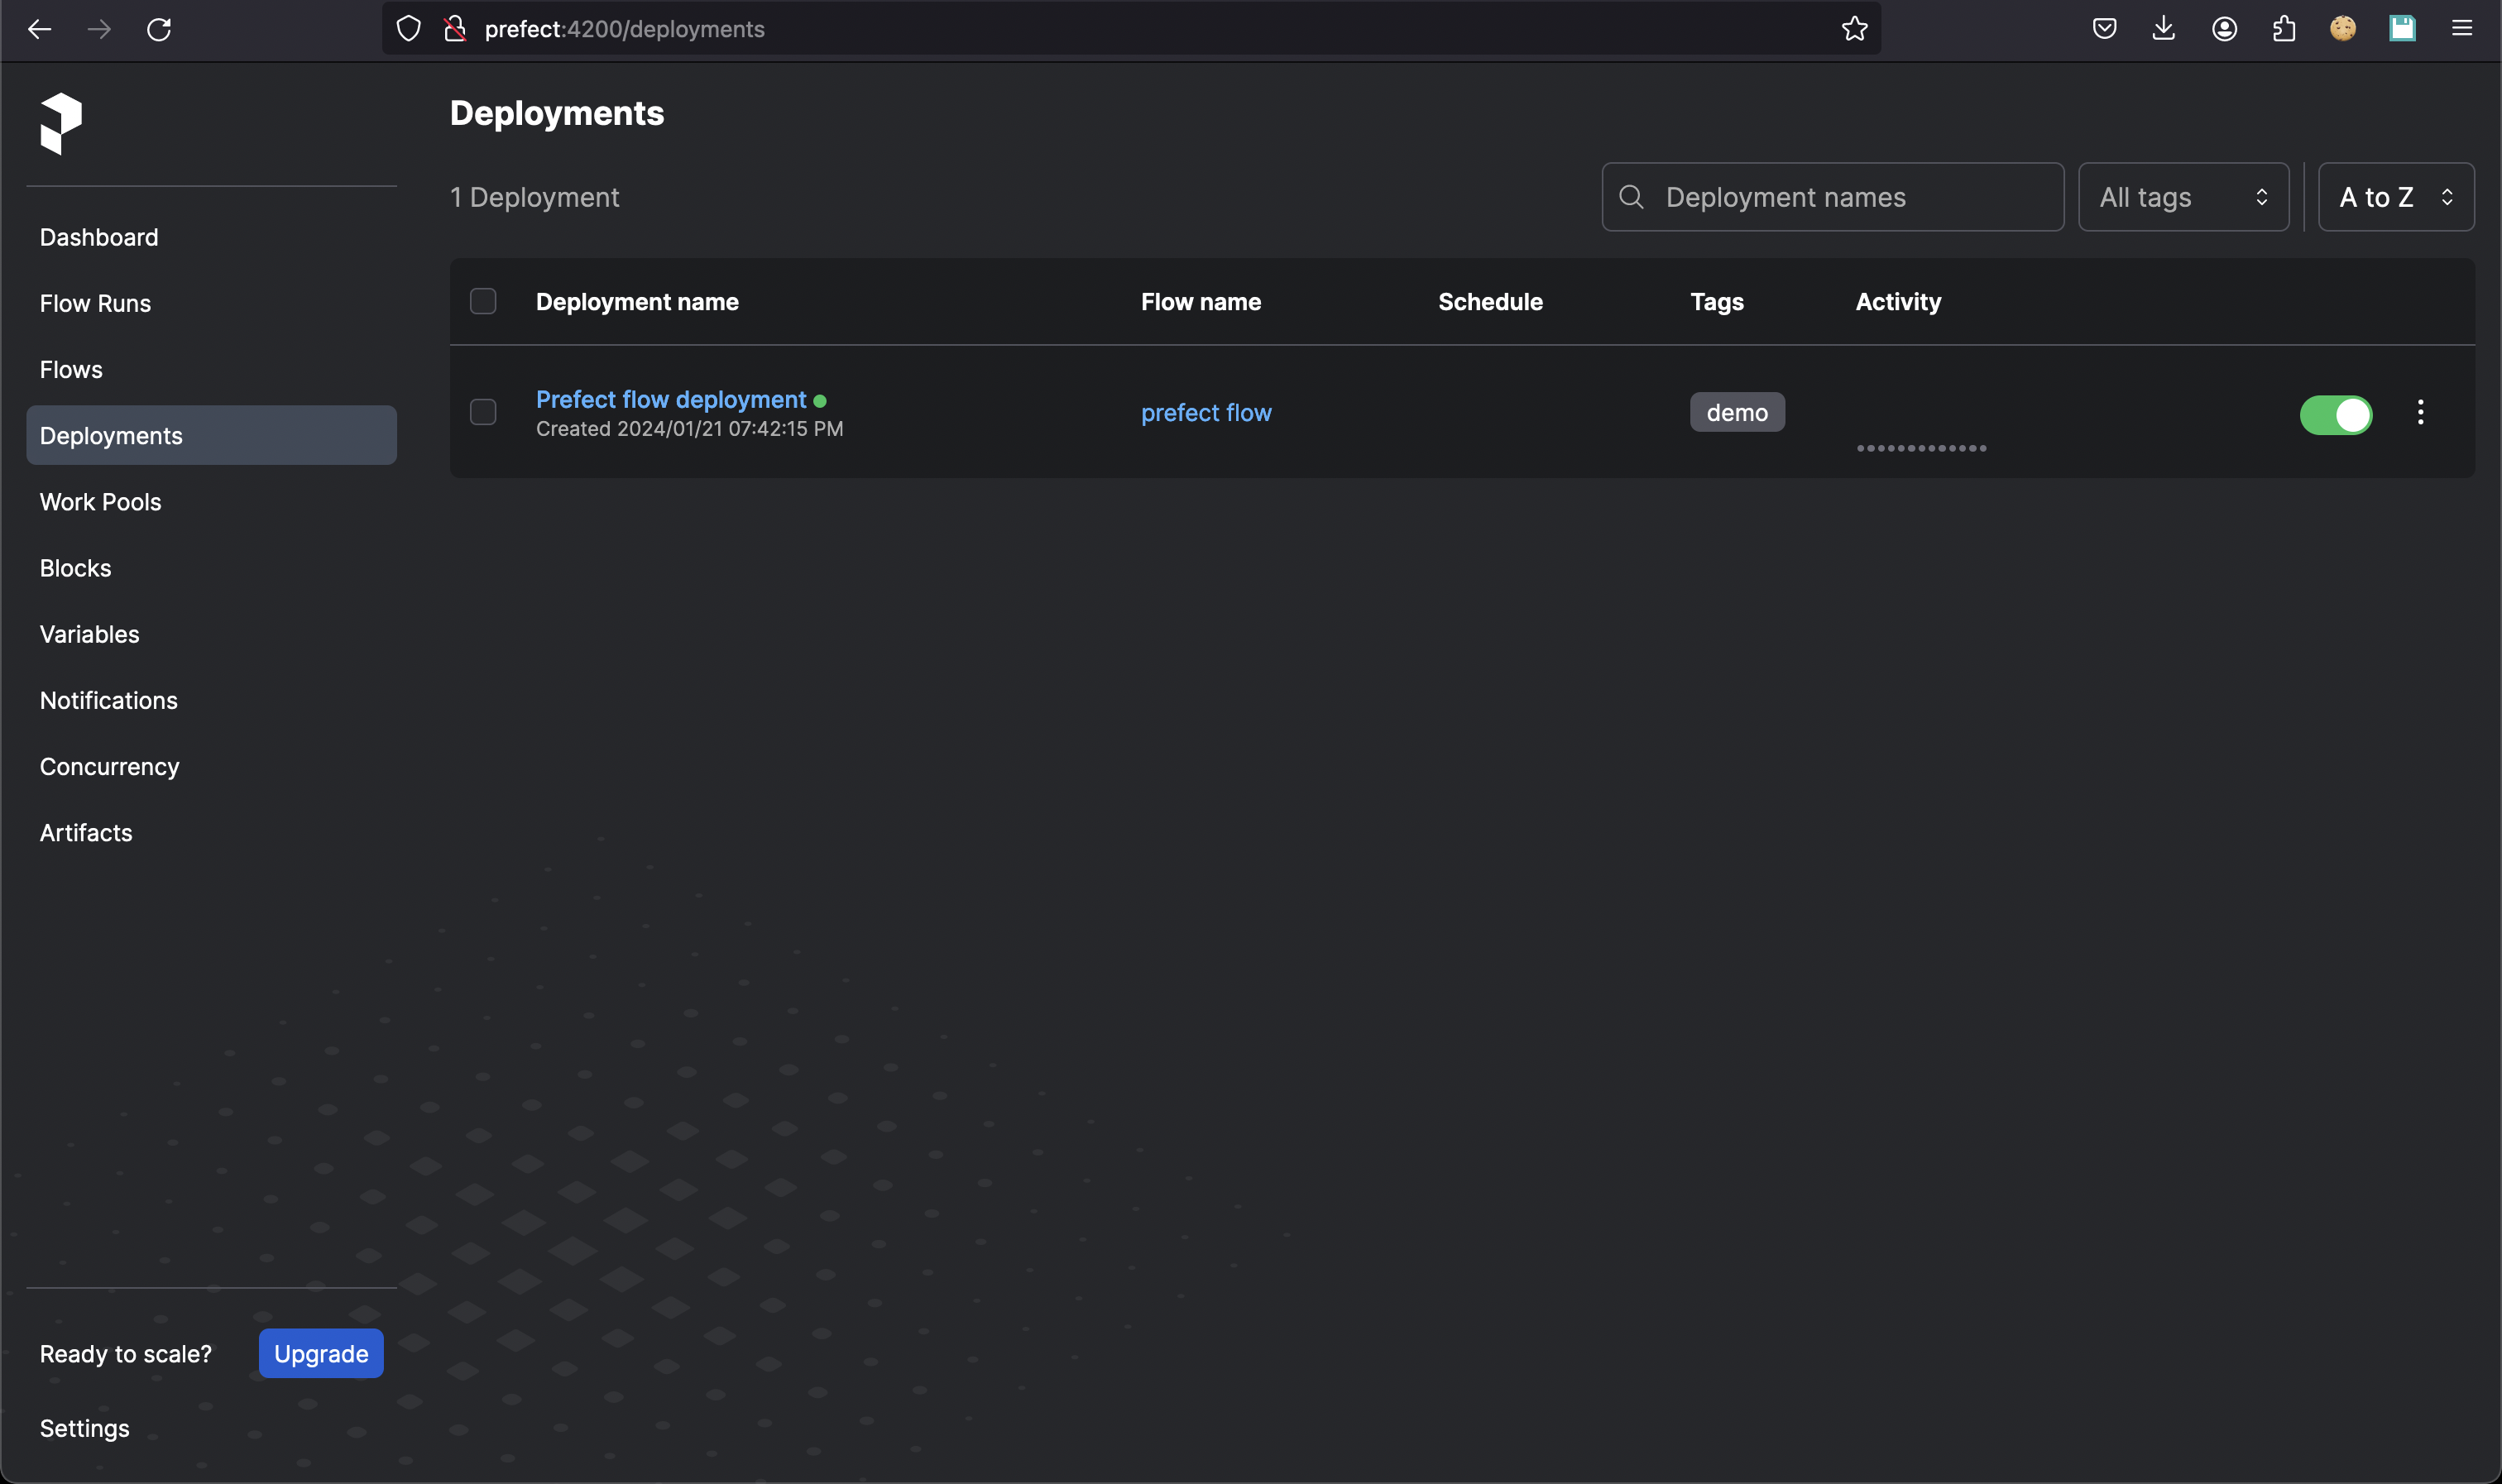
Task: Focus the Deployment names search field
Action: (1833, 197)
